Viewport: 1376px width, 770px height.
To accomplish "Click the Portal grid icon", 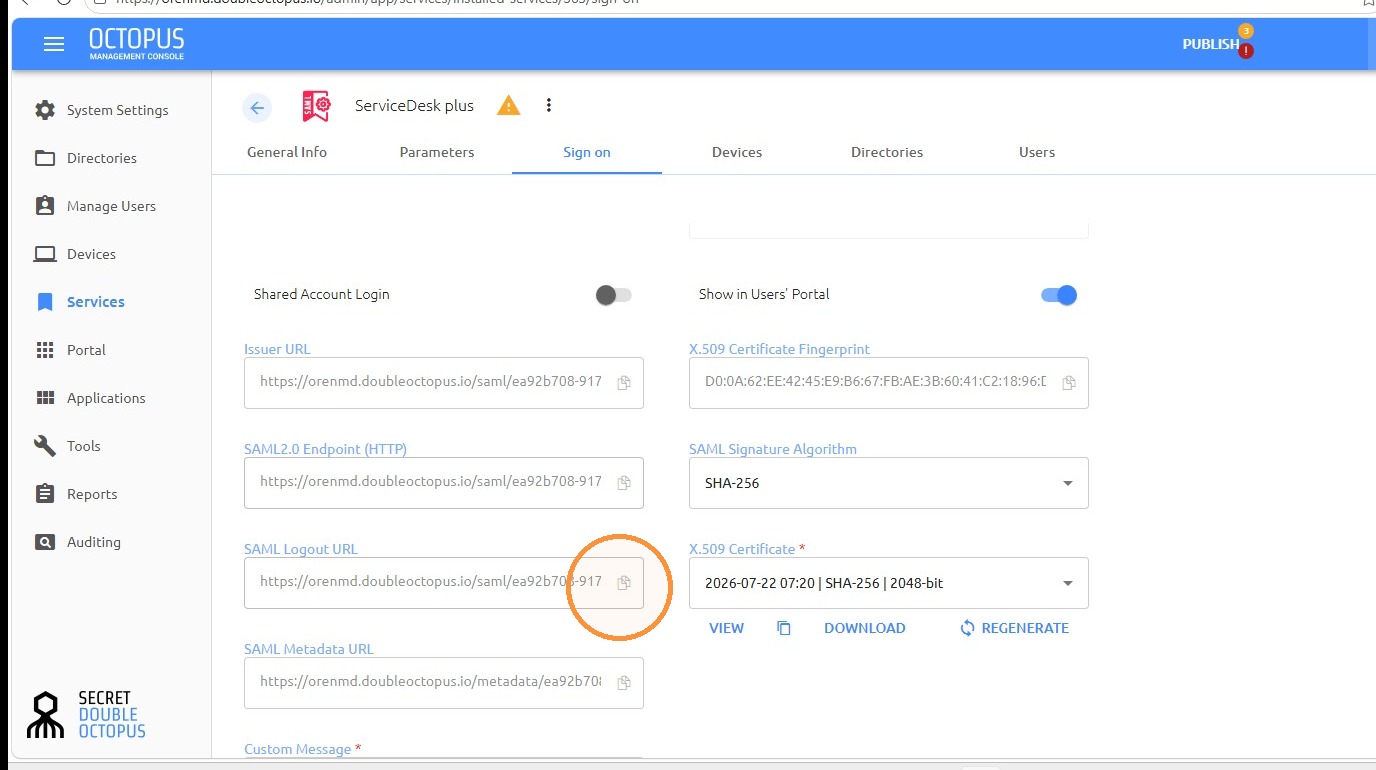I will 45,350.
